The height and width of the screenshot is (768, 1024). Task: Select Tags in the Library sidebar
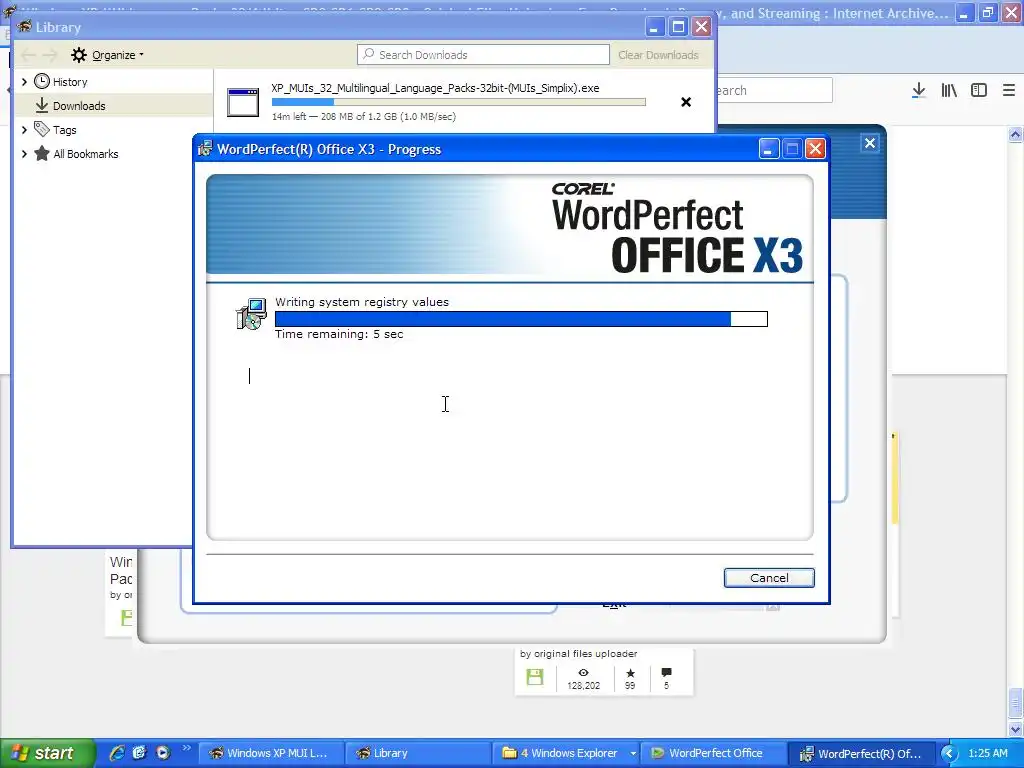(x=64, y=130)
